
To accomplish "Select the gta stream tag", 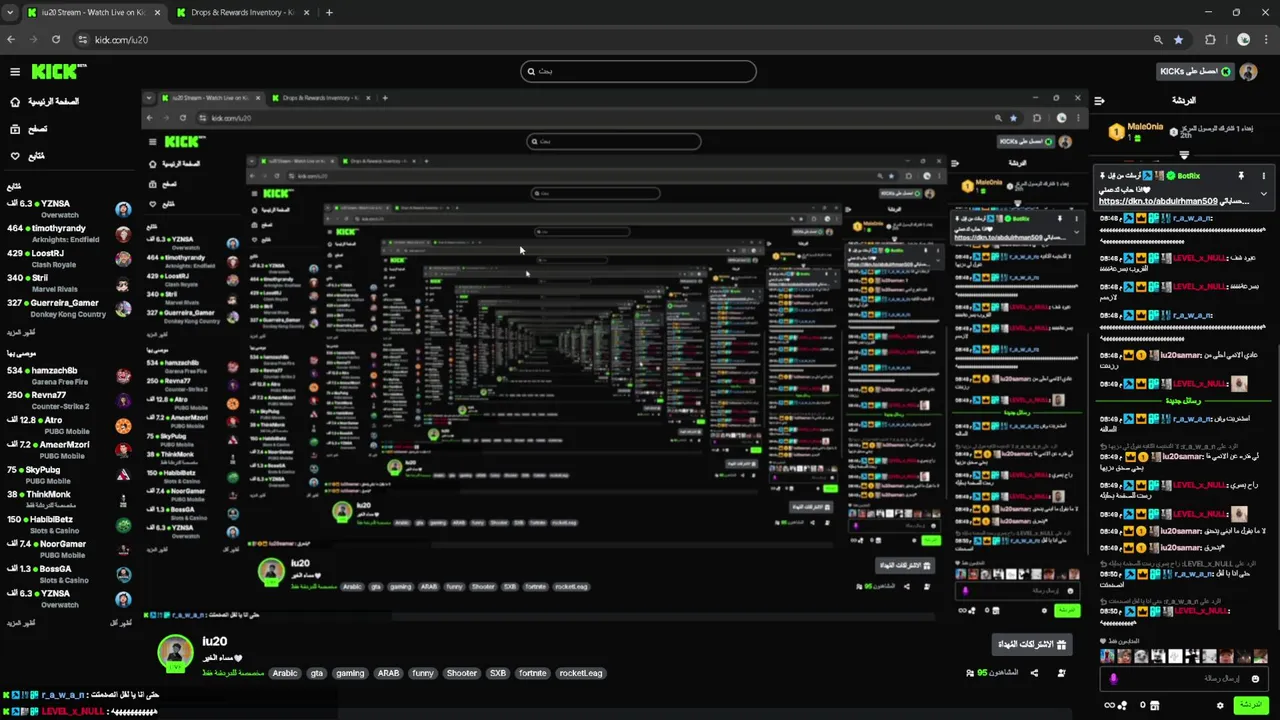I will coord(317,673).
